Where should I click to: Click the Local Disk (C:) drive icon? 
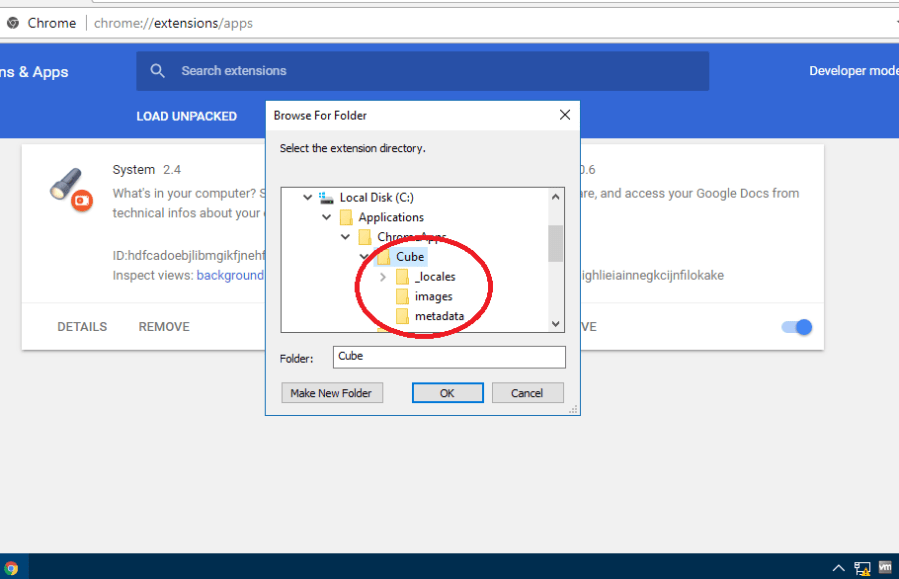click(x=326, y=198)
